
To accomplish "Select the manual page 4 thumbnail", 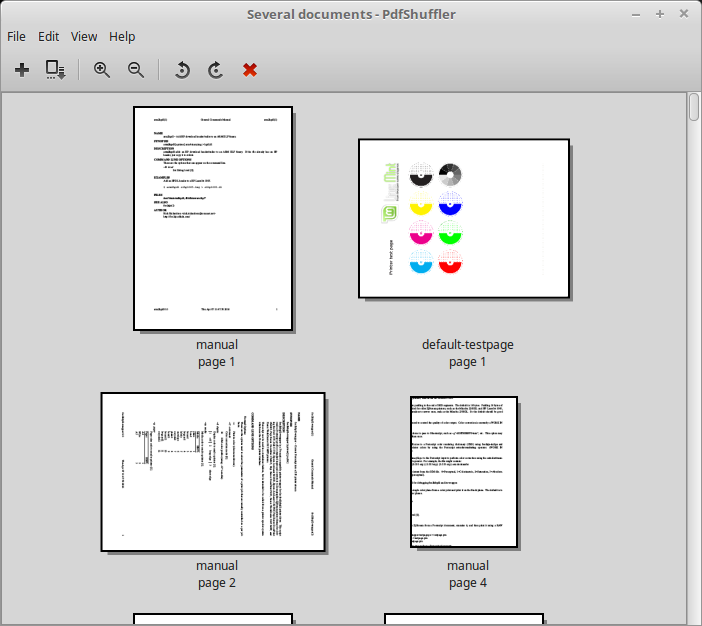I will pos(464,471).
